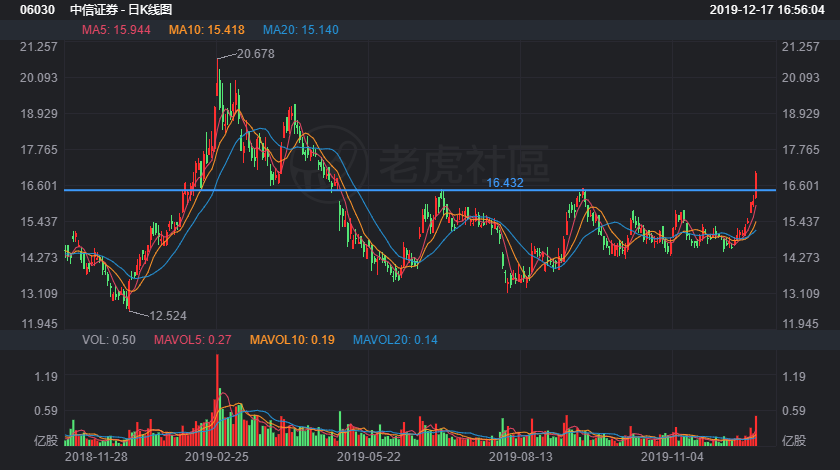
Task: Click right axis price 16.601
Action: [x=800, y=185]
